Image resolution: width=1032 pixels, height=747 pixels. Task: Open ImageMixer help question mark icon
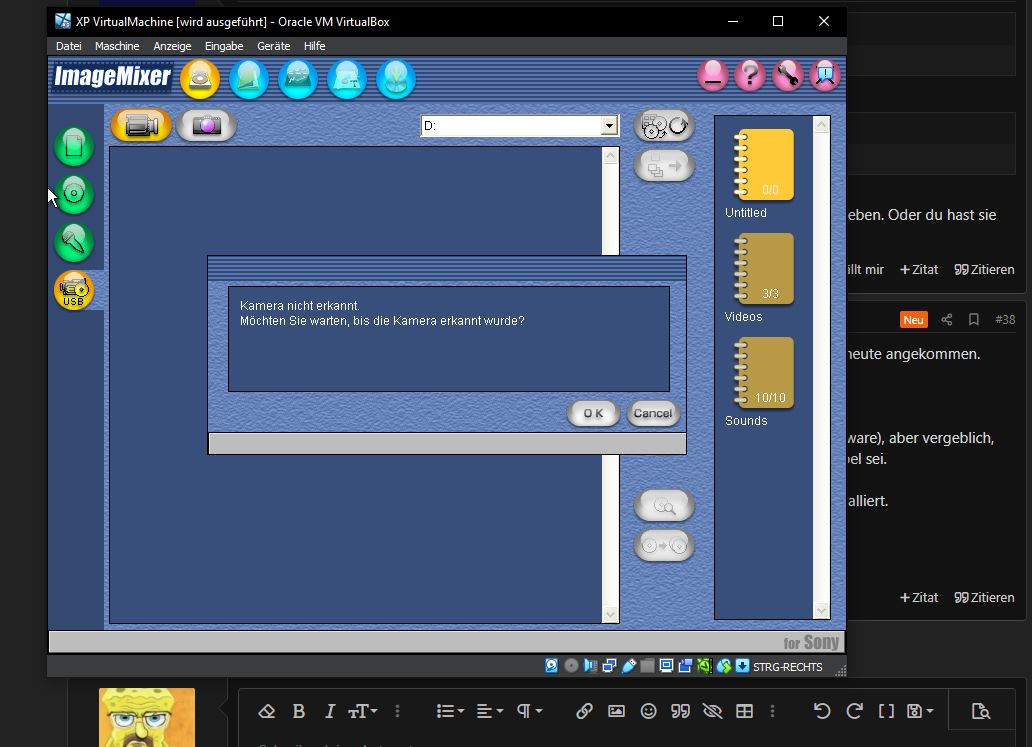[x=750, y=75]
